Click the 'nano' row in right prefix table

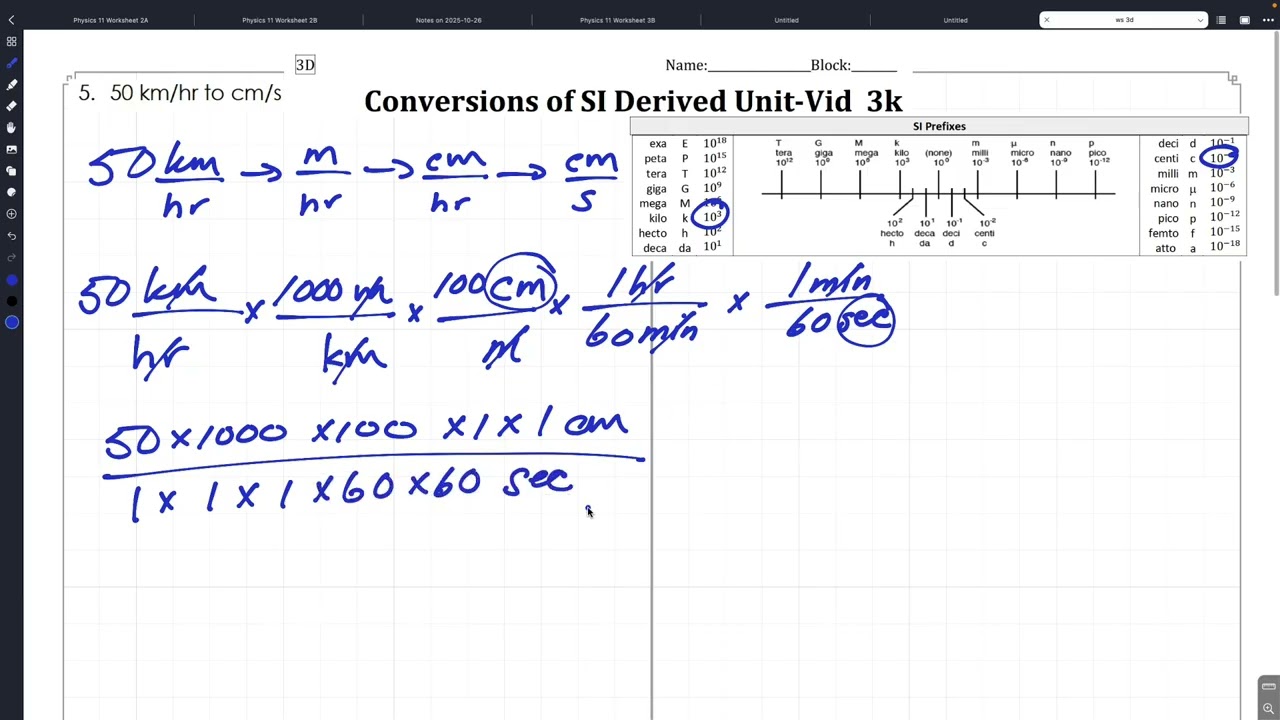click(x=1193, y=203)
